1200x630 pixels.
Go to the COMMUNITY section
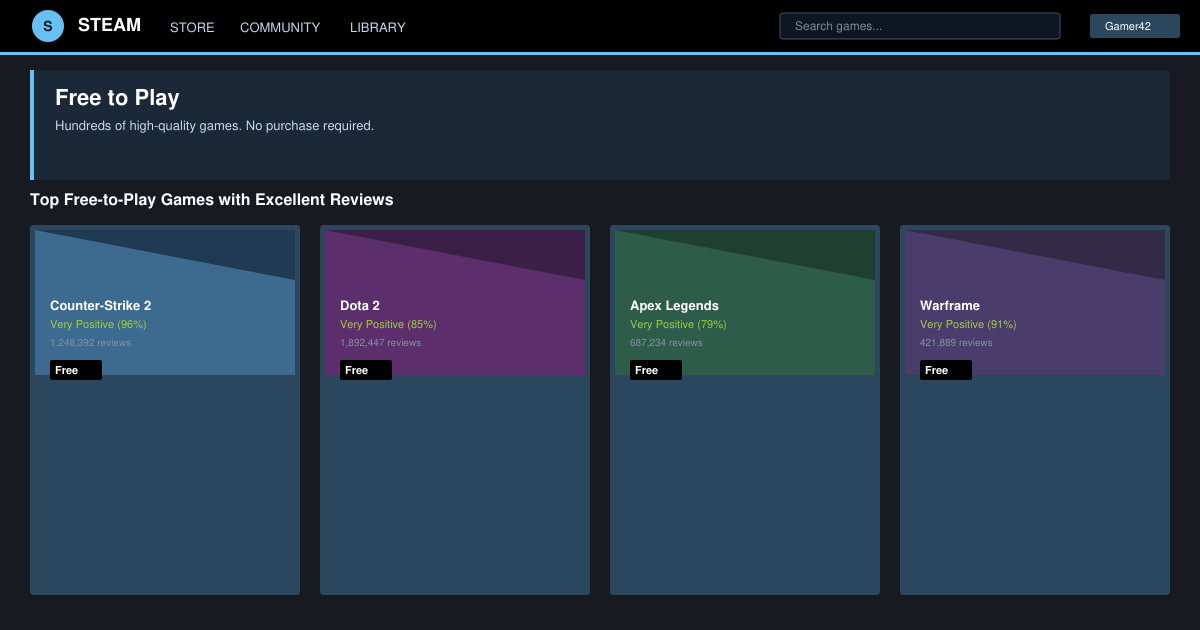tap(280, 27)
